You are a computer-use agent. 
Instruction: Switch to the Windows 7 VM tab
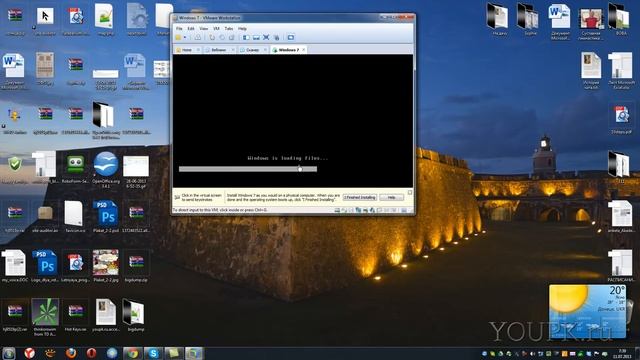288,50
